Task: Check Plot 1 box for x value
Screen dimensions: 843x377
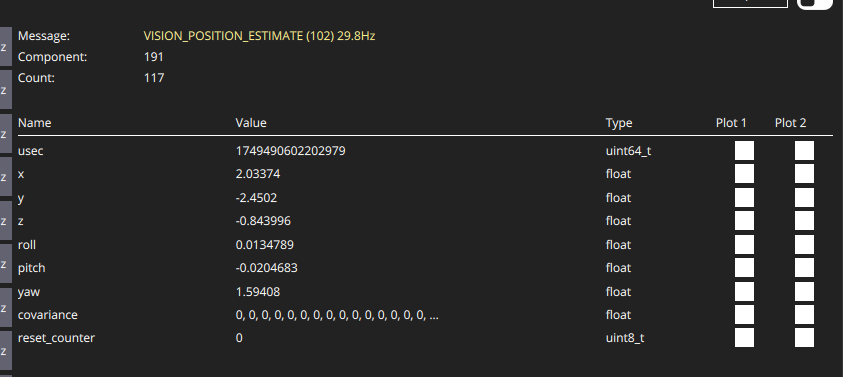Action: coord(744,174)
